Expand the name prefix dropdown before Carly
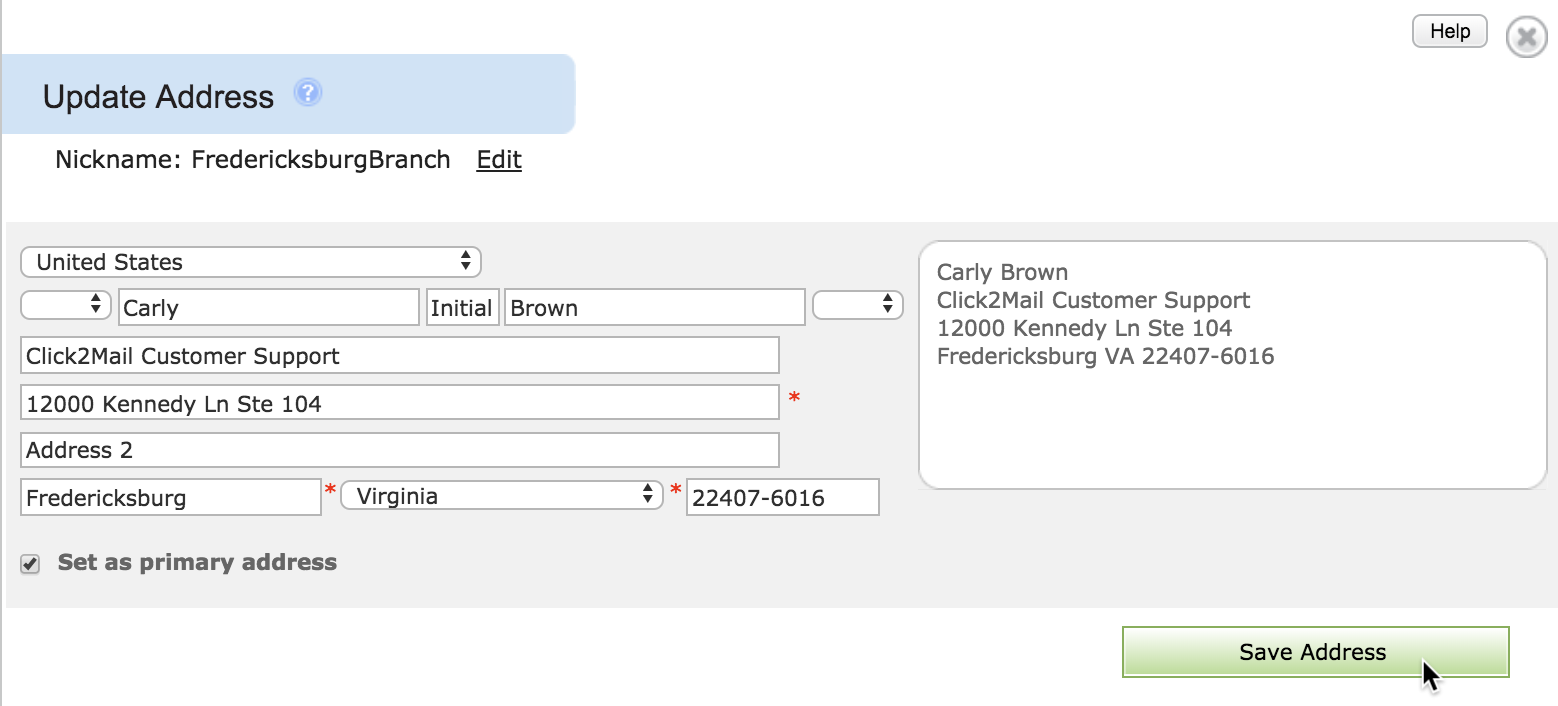The image size is (1558, 706). tap(65, 305)
